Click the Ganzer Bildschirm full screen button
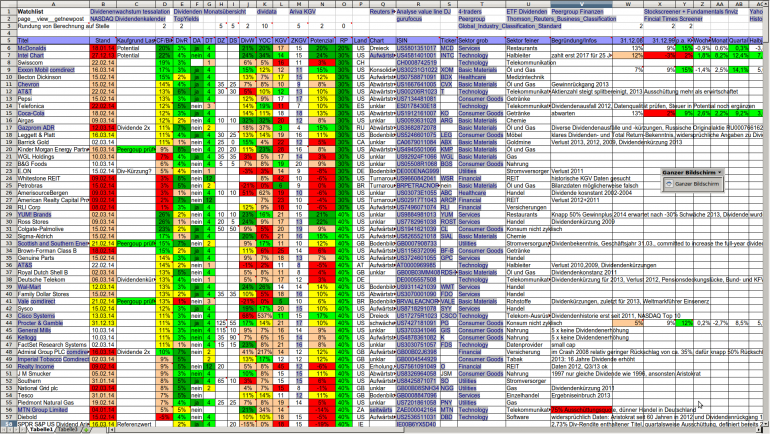Image resolution: width=770 pixels, height=434 pixels. click(x=692, y=184)
